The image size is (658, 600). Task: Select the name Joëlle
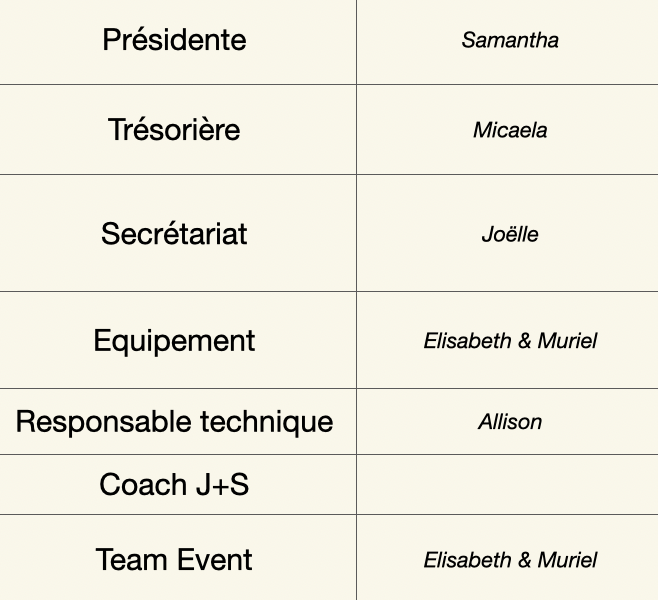tap(510, 235)
